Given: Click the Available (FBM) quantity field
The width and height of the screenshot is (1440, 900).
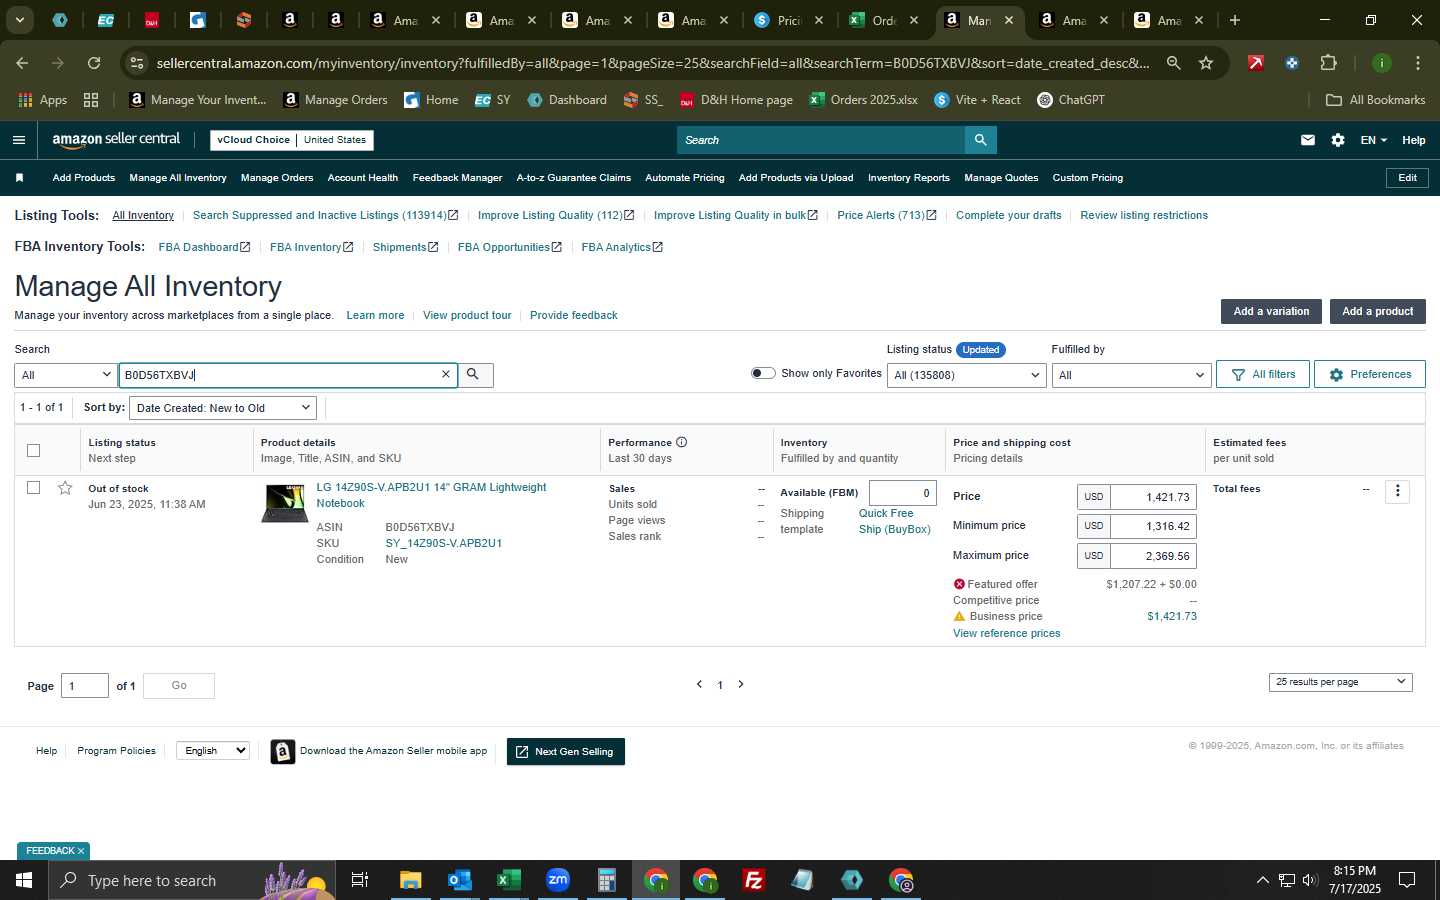Looking at the screenshot, I should 903,493.
